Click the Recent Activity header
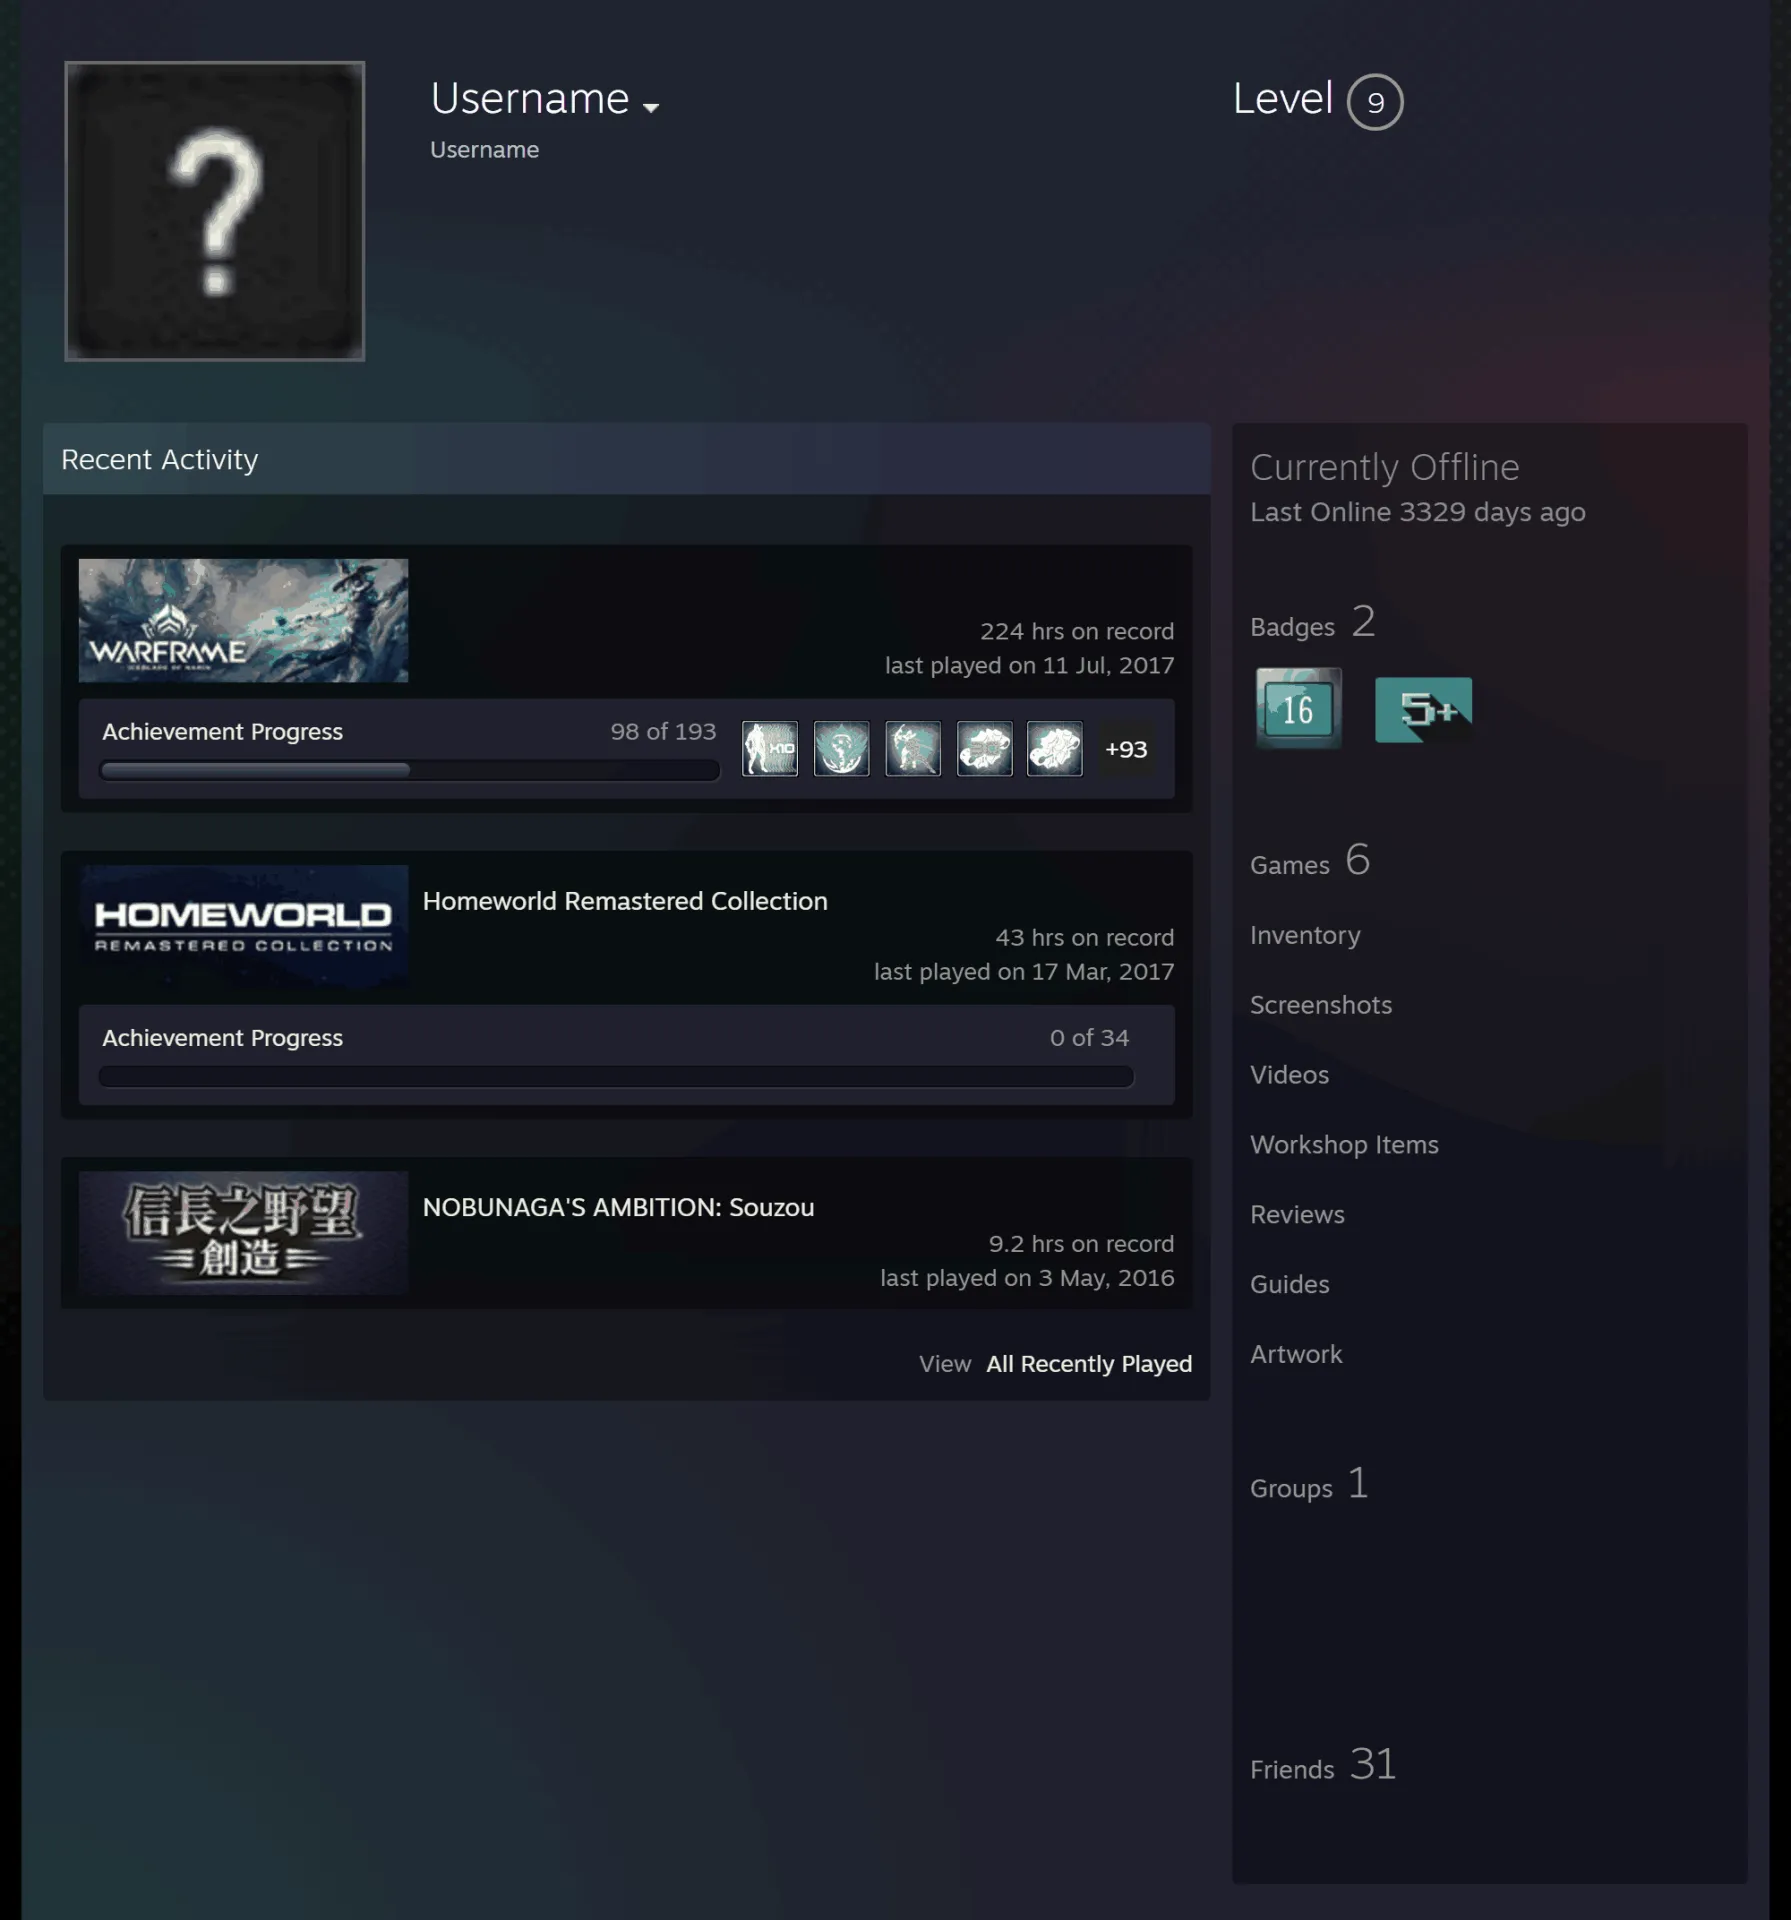 point(627,459)
